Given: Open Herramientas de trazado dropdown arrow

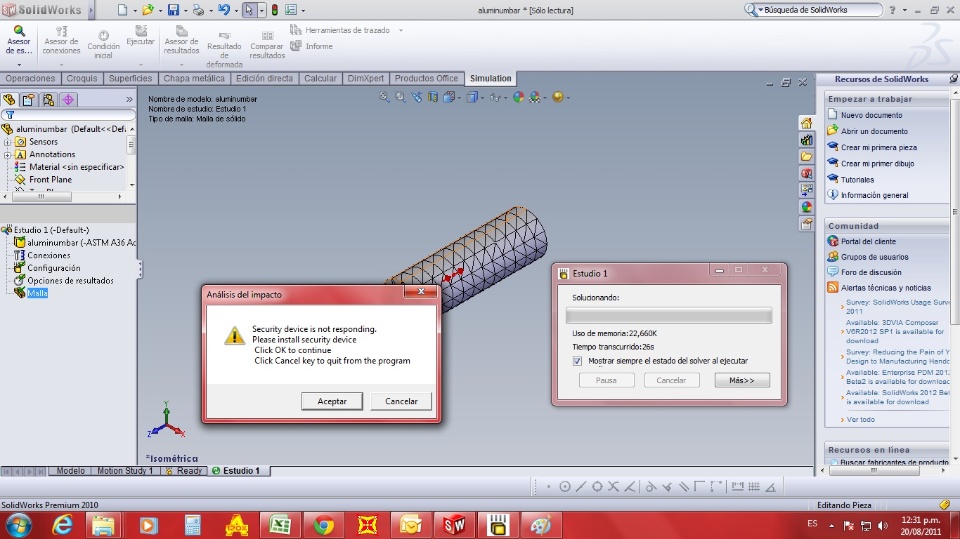Looking at the screenshot, I should tap(401, 30).
